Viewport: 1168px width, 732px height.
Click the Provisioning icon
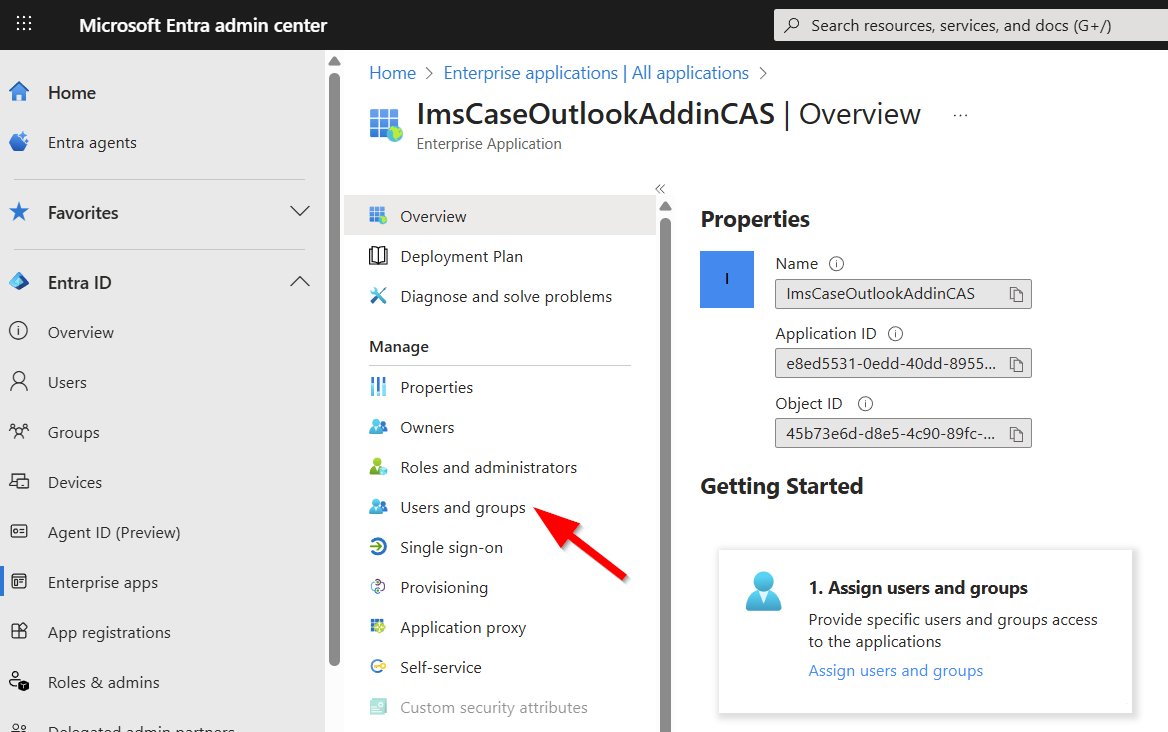coord(378,587)
